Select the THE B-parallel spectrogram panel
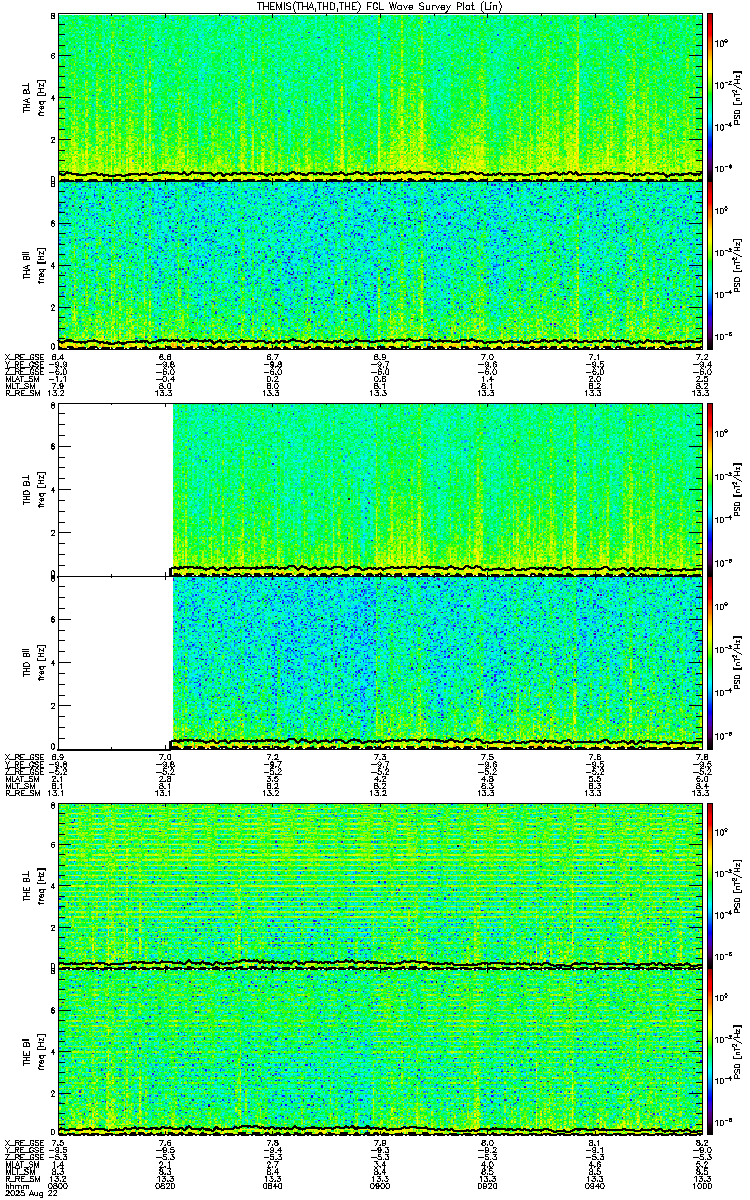 pos(380,1051)
